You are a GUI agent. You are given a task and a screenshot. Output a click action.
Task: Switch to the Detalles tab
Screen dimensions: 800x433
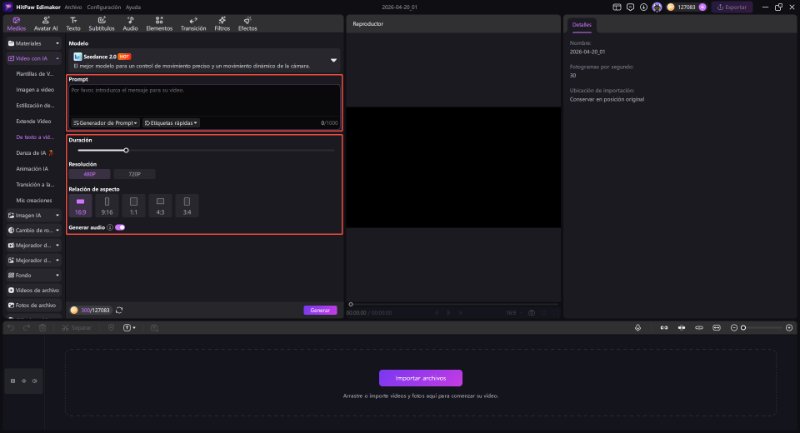coord(581,24)
